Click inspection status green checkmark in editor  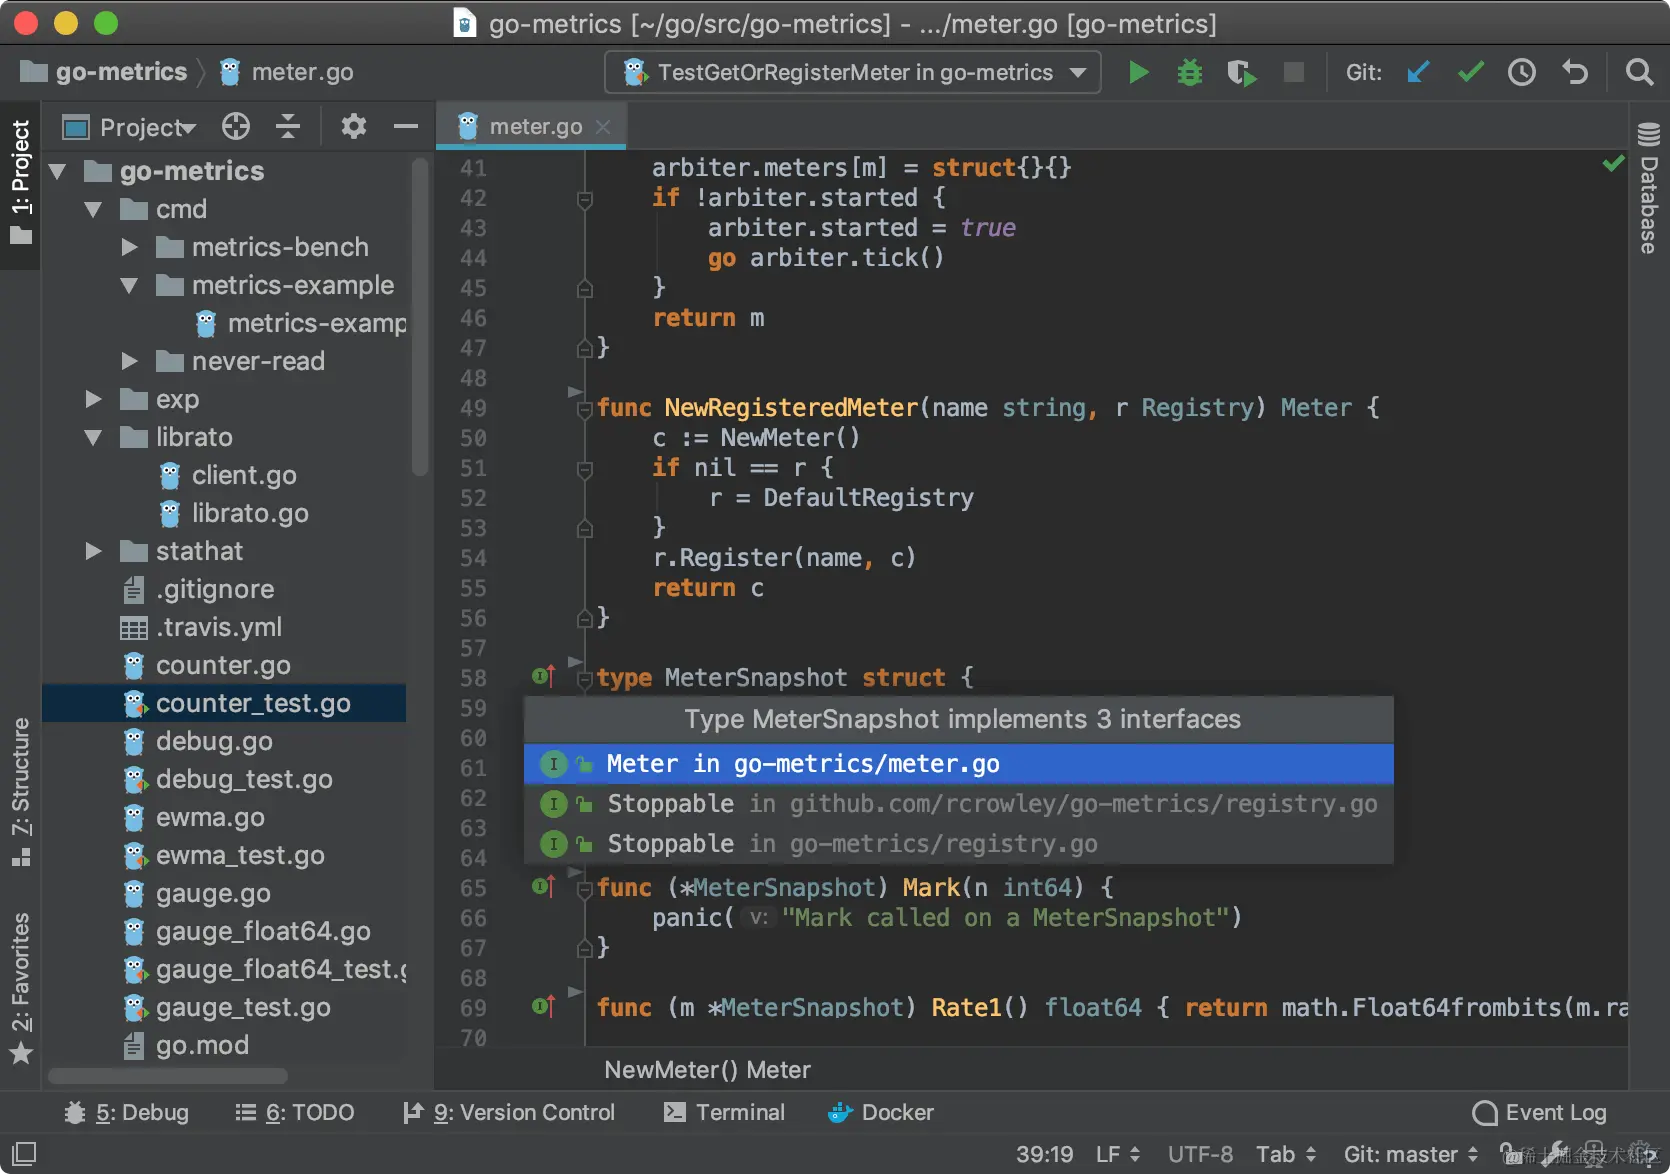click(x=1613, y=163)
